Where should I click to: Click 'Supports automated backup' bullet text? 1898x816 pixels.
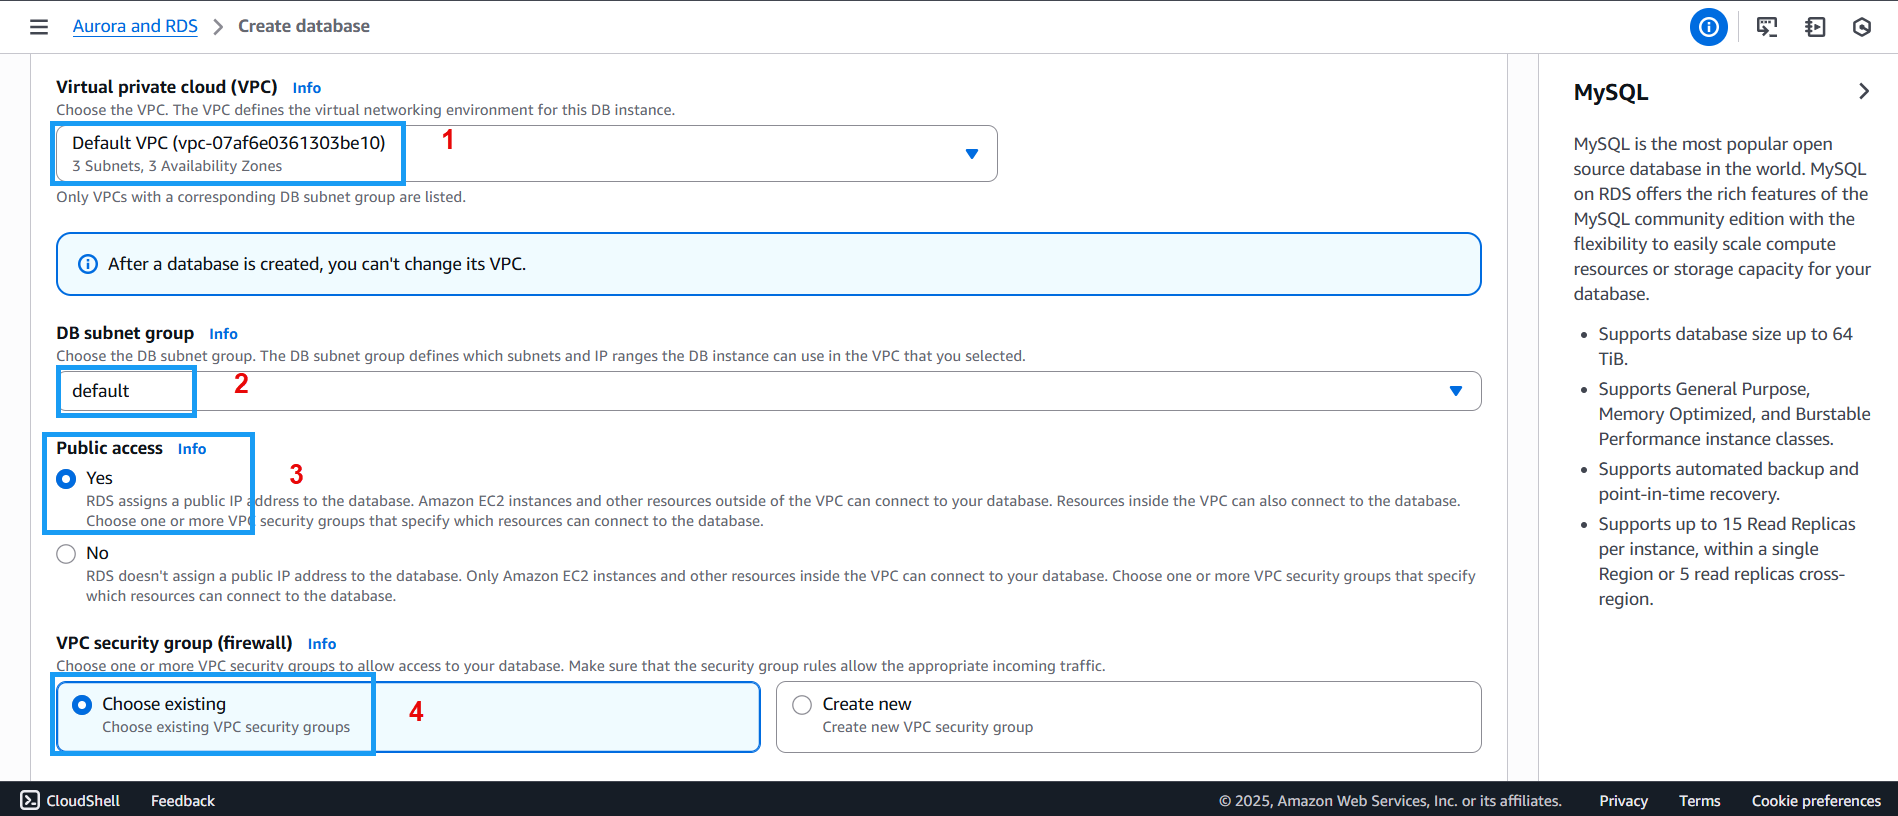[x=1728, y=481]
